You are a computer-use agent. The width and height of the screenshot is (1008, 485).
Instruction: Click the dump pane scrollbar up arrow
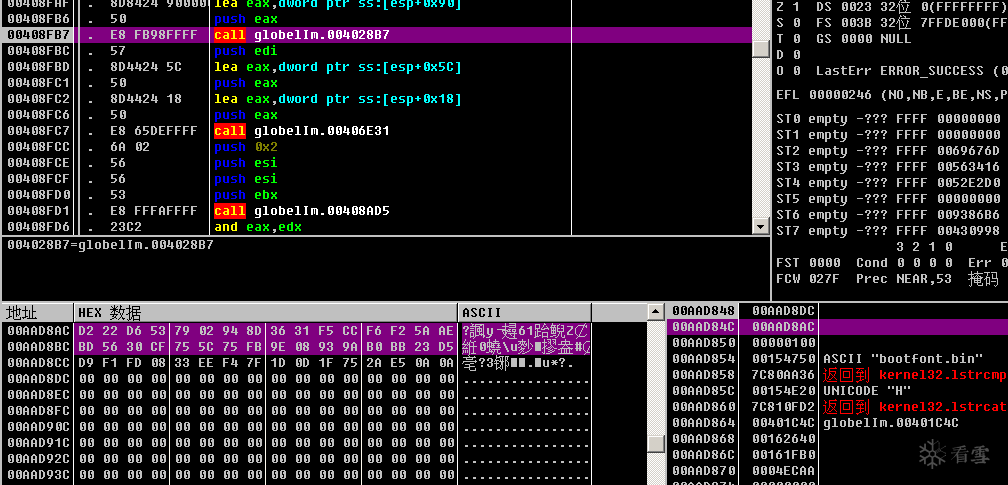pyautogui.click(x=656, y=312)
